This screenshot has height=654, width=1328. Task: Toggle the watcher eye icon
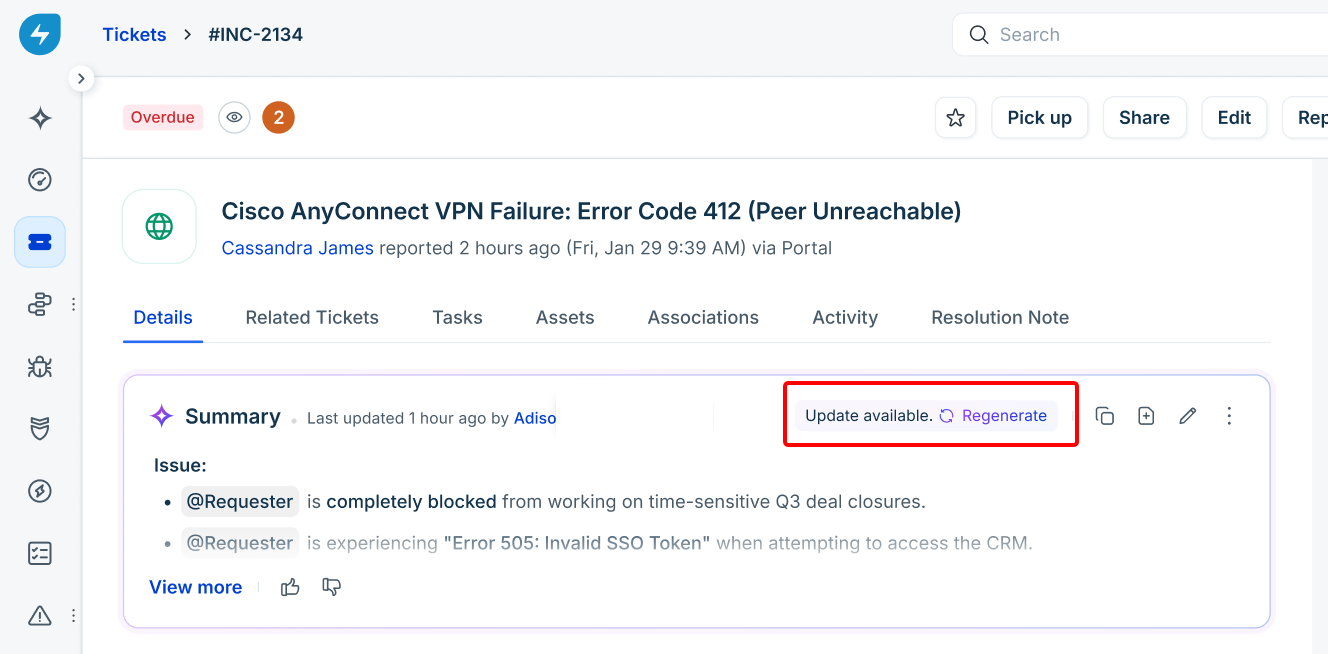coord(234,117)
